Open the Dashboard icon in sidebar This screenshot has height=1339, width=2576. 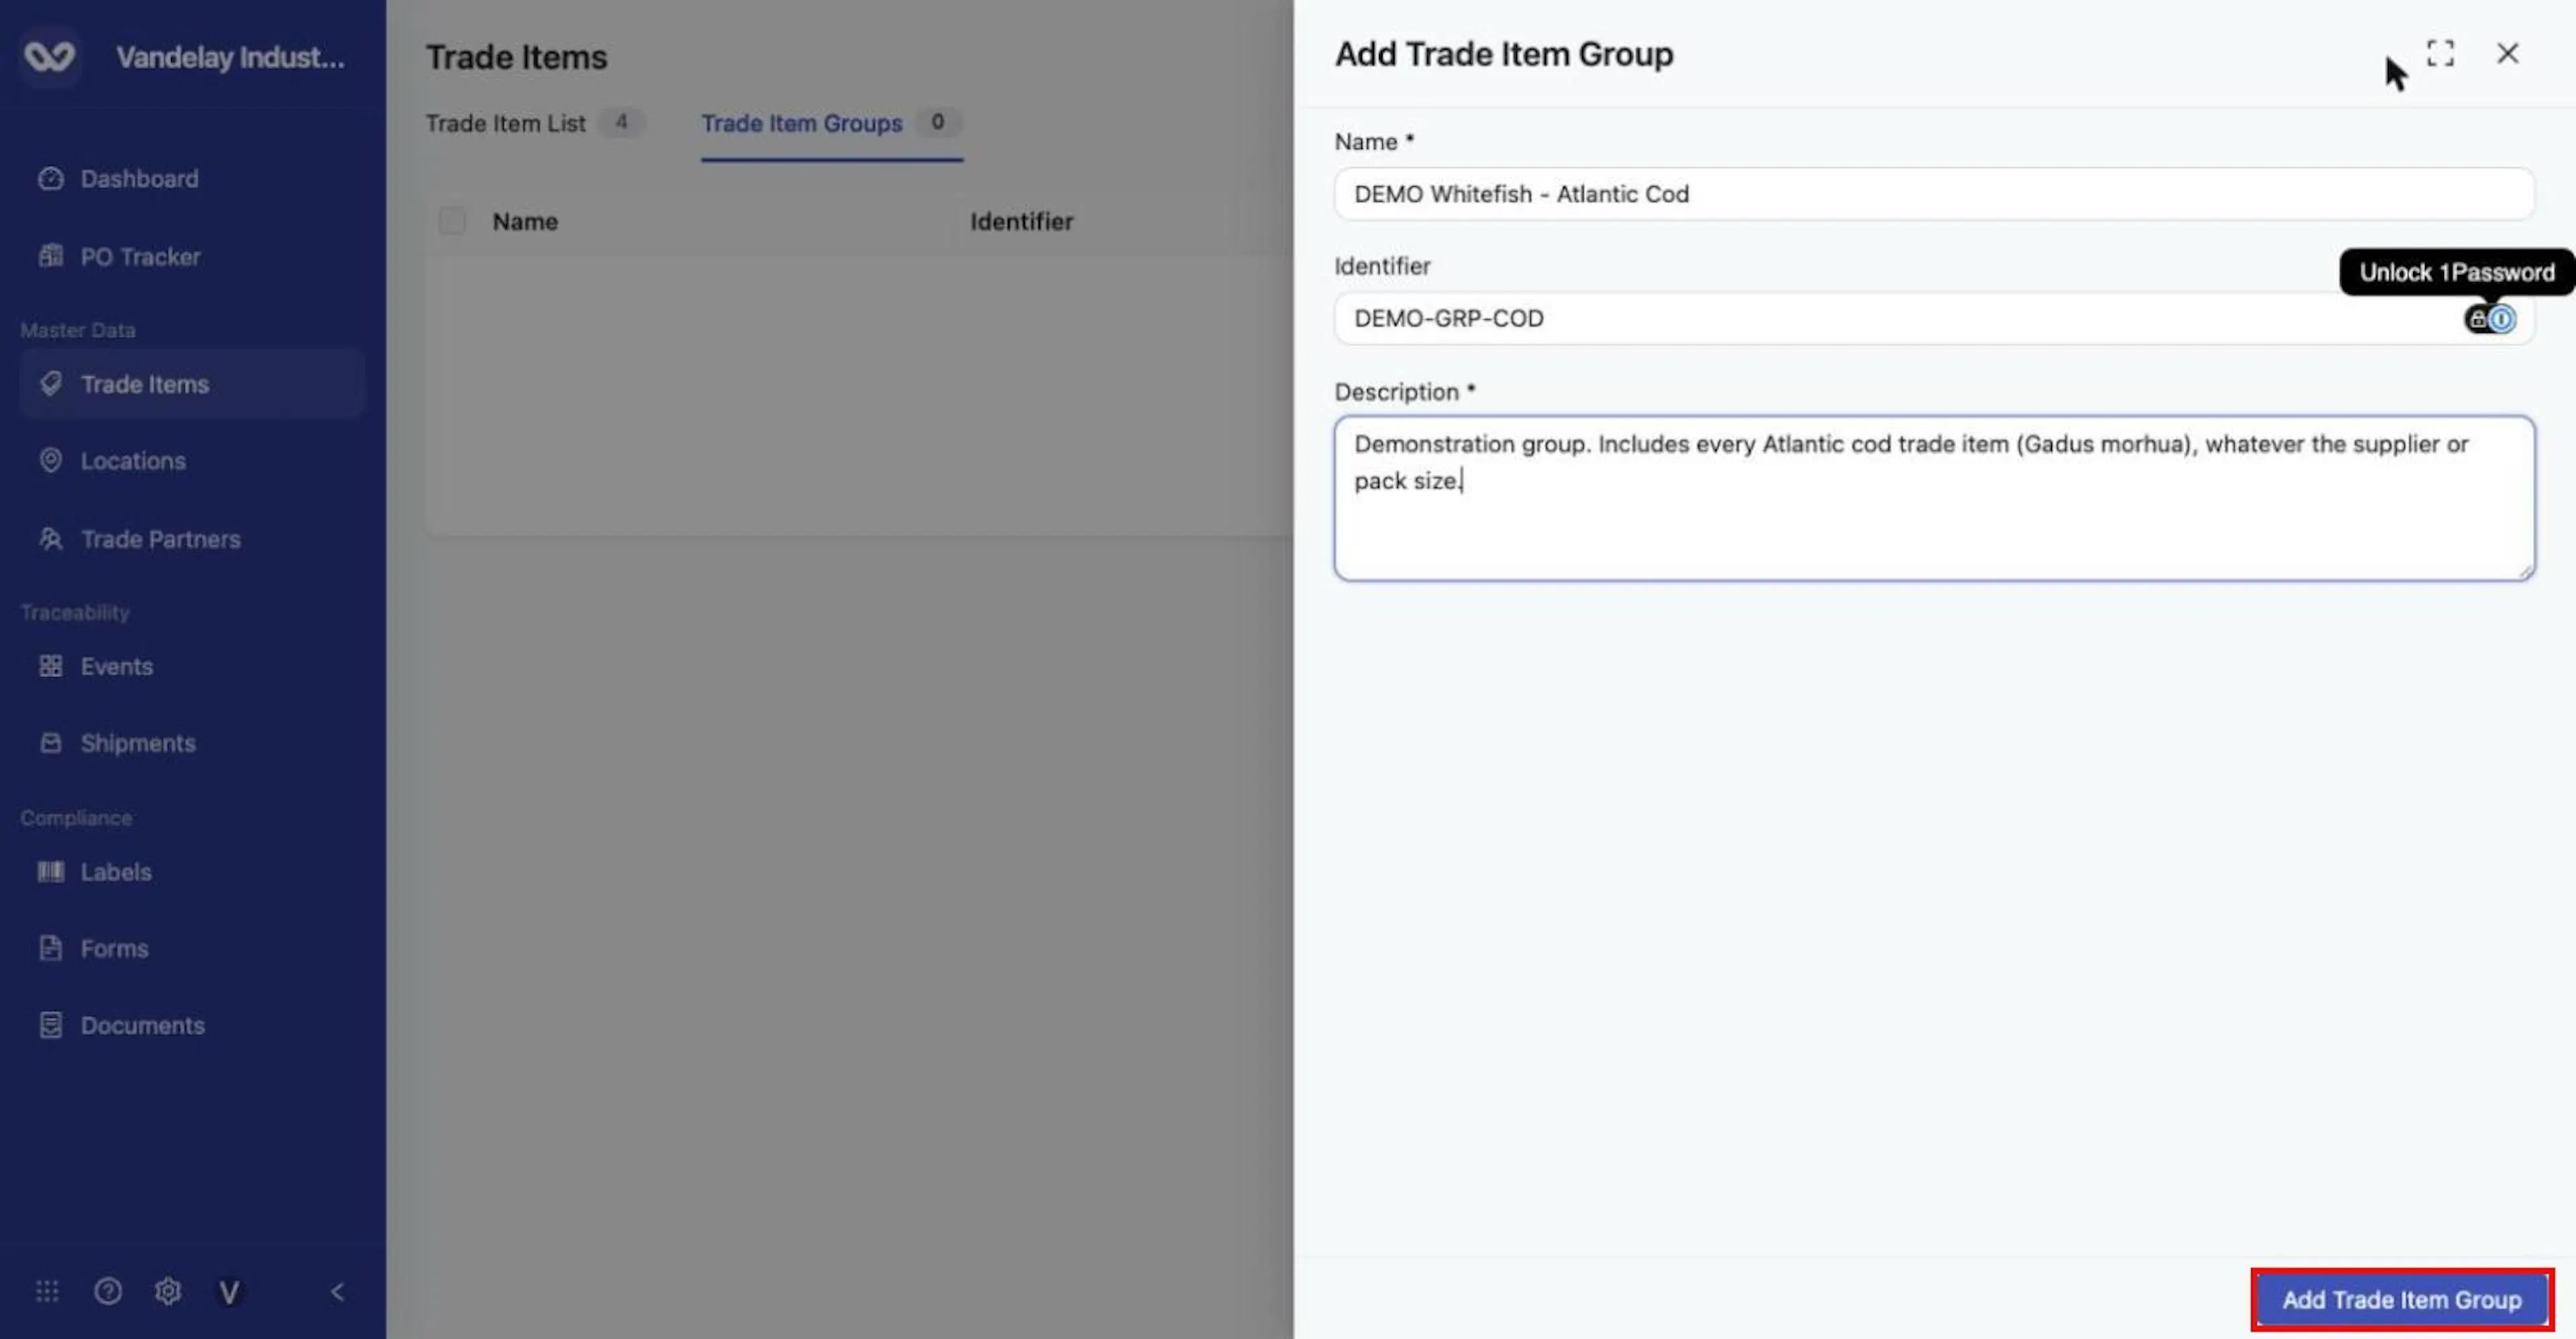click(x=51, y=179)
